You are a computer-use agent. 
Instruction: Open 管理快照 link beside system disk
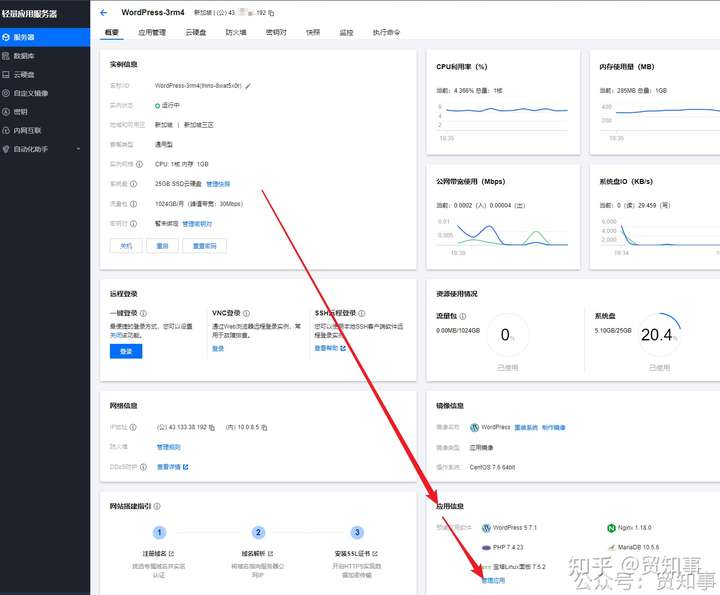218,184
